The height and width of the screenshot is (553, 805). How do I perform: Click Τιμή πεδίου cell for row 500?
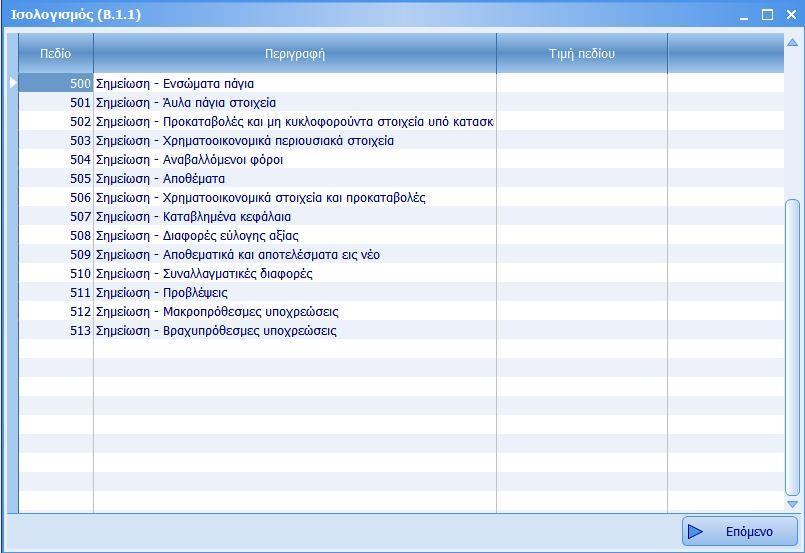point(582,83)
